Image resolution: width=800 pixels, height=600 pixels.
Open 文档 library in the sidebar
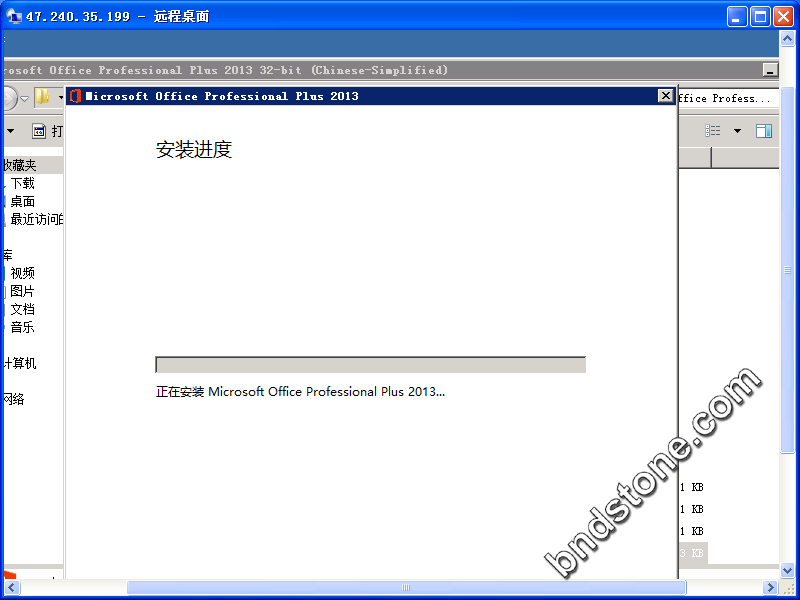pos(22,309)
